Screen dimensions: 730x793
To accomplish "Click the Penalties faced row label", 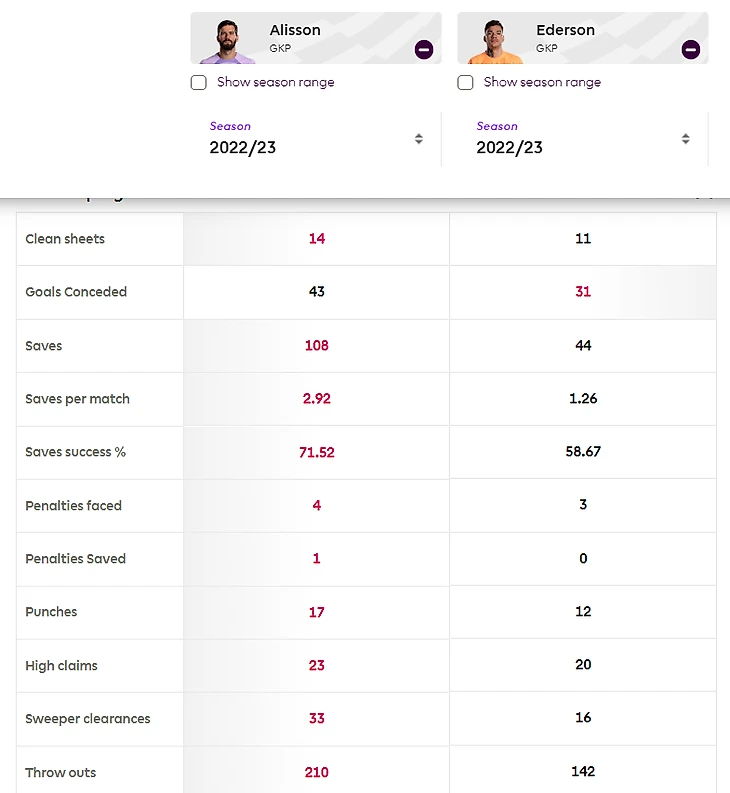I will click(x=73, y=506).
